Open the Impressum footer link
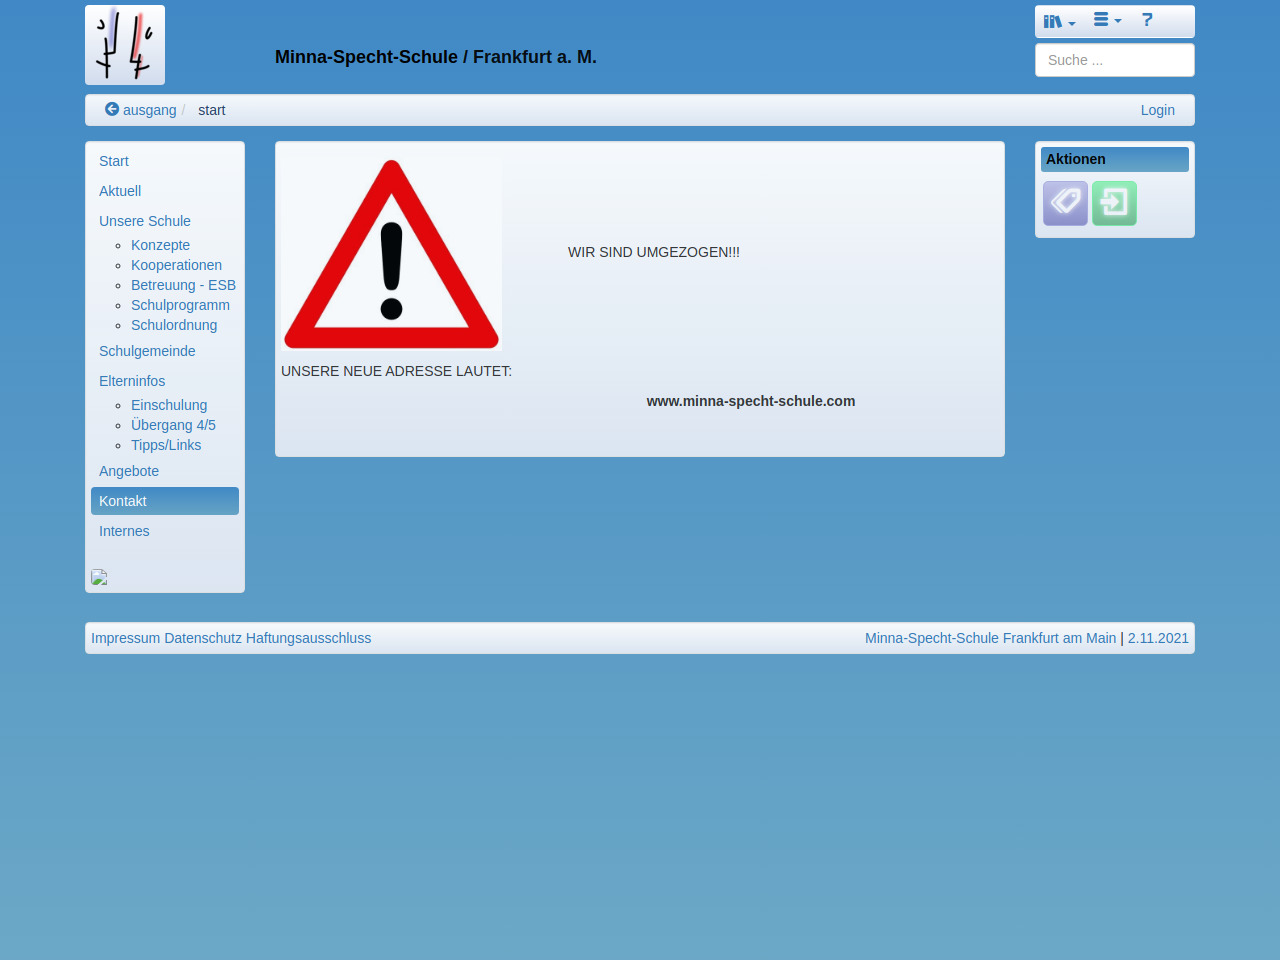This screenshot has height=960, width=1280. 125,638
